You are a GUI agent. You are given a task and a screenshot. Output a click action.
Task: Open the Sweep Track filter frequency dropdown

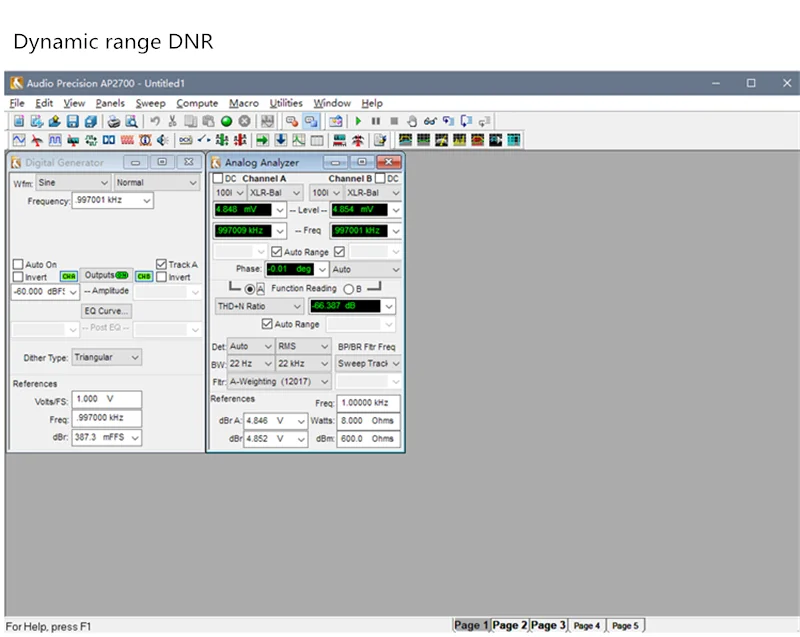[x=368, y=364]
